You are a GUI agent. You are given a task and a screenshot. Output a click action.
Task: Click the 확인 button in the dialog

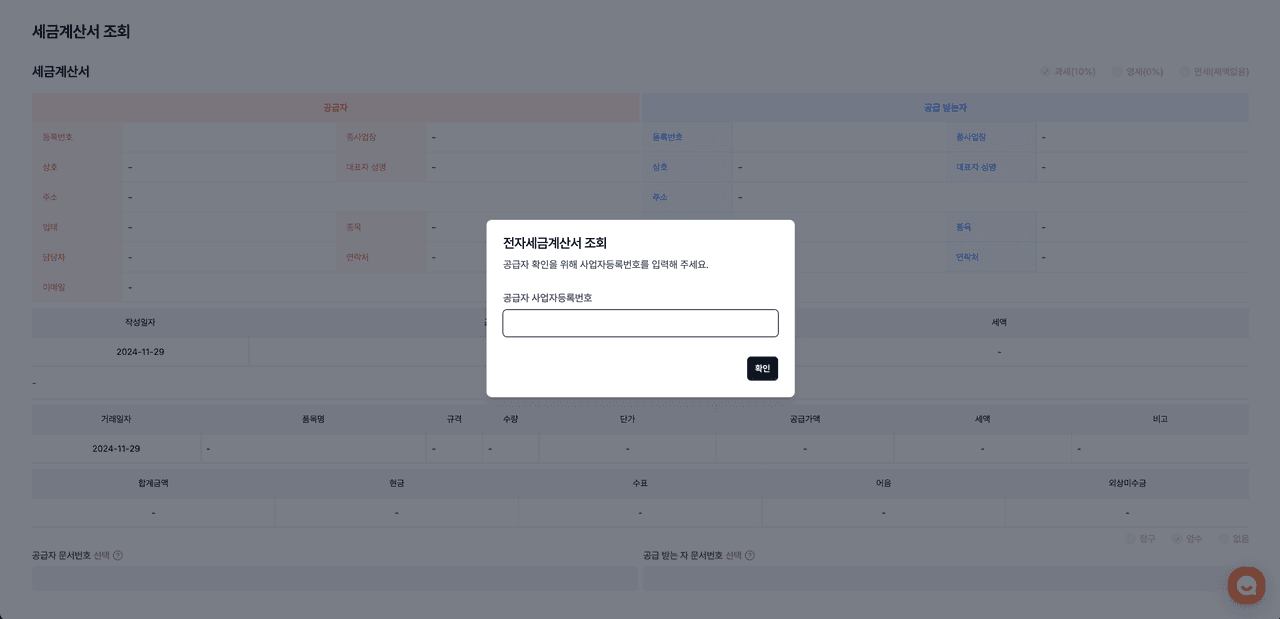762,368
